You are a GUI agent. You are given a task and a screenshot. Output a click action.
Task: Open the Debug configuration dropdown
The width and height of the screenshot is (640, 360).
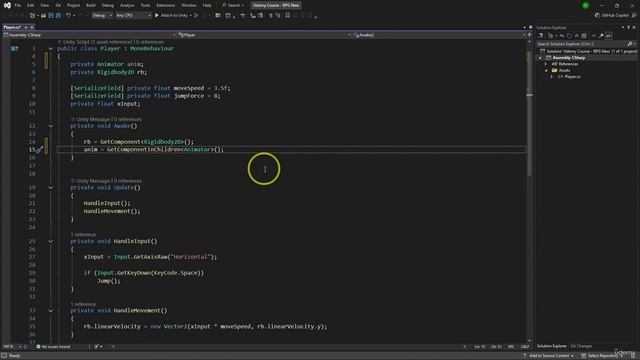point(102,16)
